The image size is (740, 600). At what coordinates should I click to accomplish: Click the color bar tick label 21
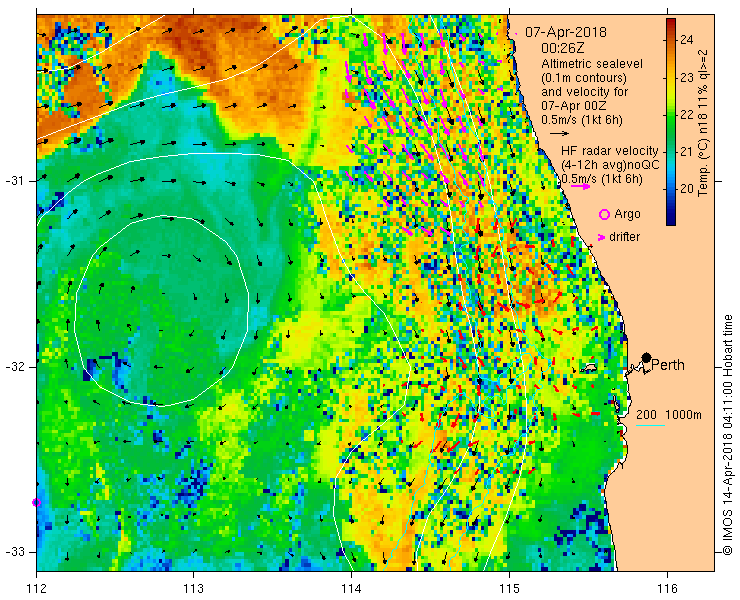tap(687, 152)
